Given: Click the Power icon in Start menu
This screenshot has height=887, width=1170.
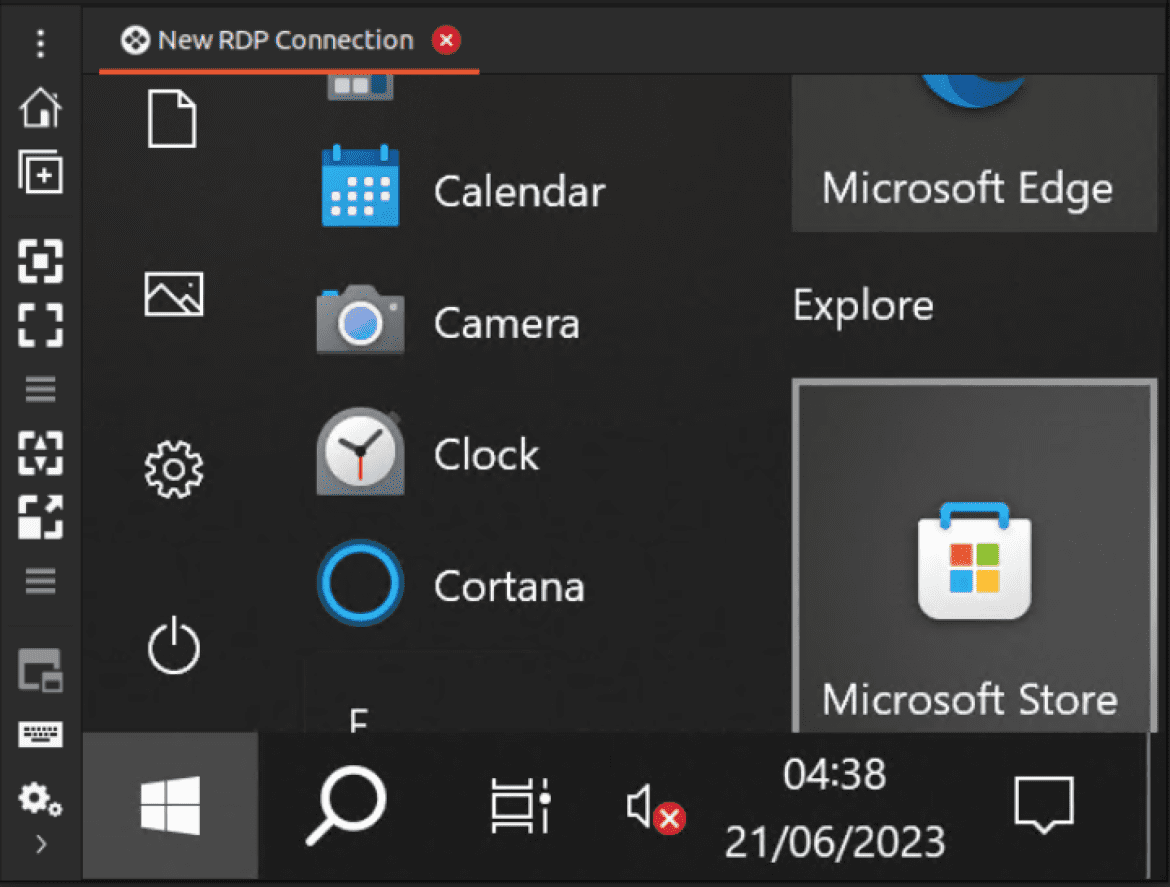Looking at the screenshot, I should (174, 645).
